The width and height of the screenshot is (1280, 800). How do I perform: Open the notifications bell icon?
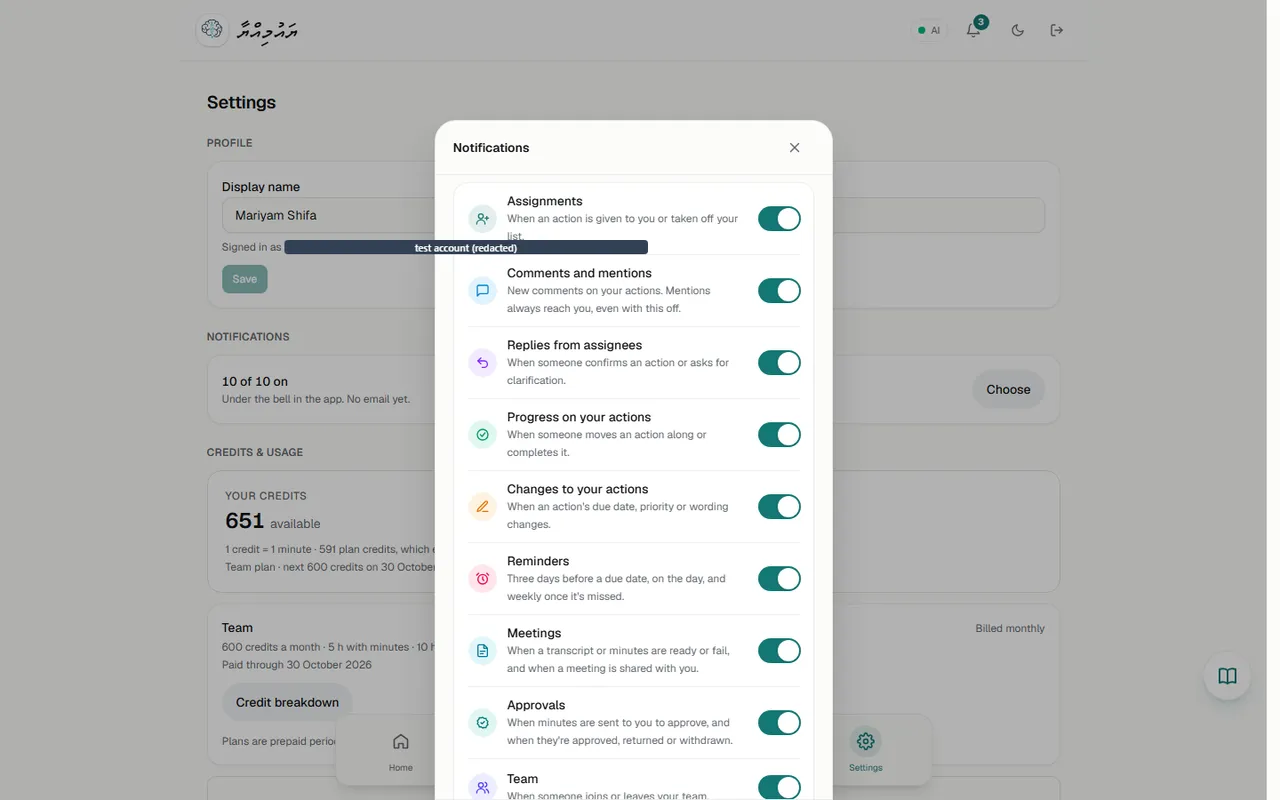point(973,30)
